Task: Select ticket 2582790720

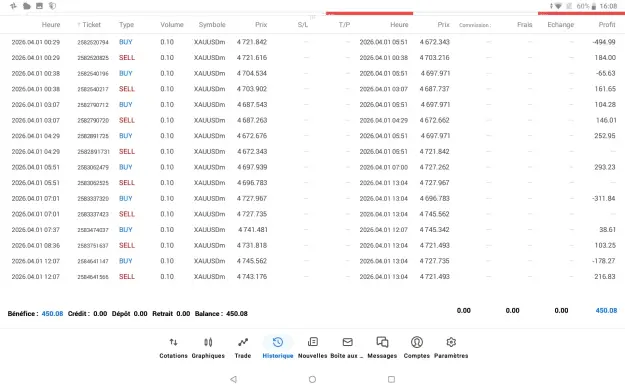Action: [93, 120]
